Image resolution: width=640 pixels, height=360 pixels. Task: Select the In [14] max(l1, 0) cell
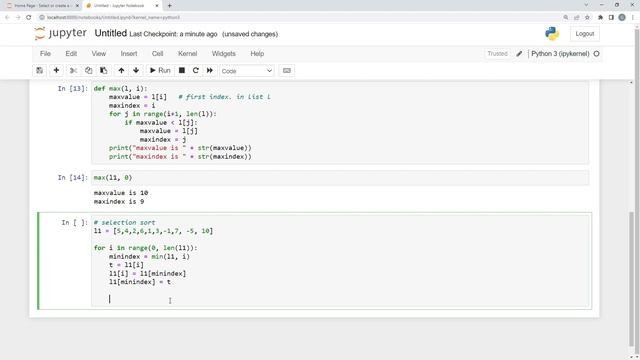coord(340,178)
